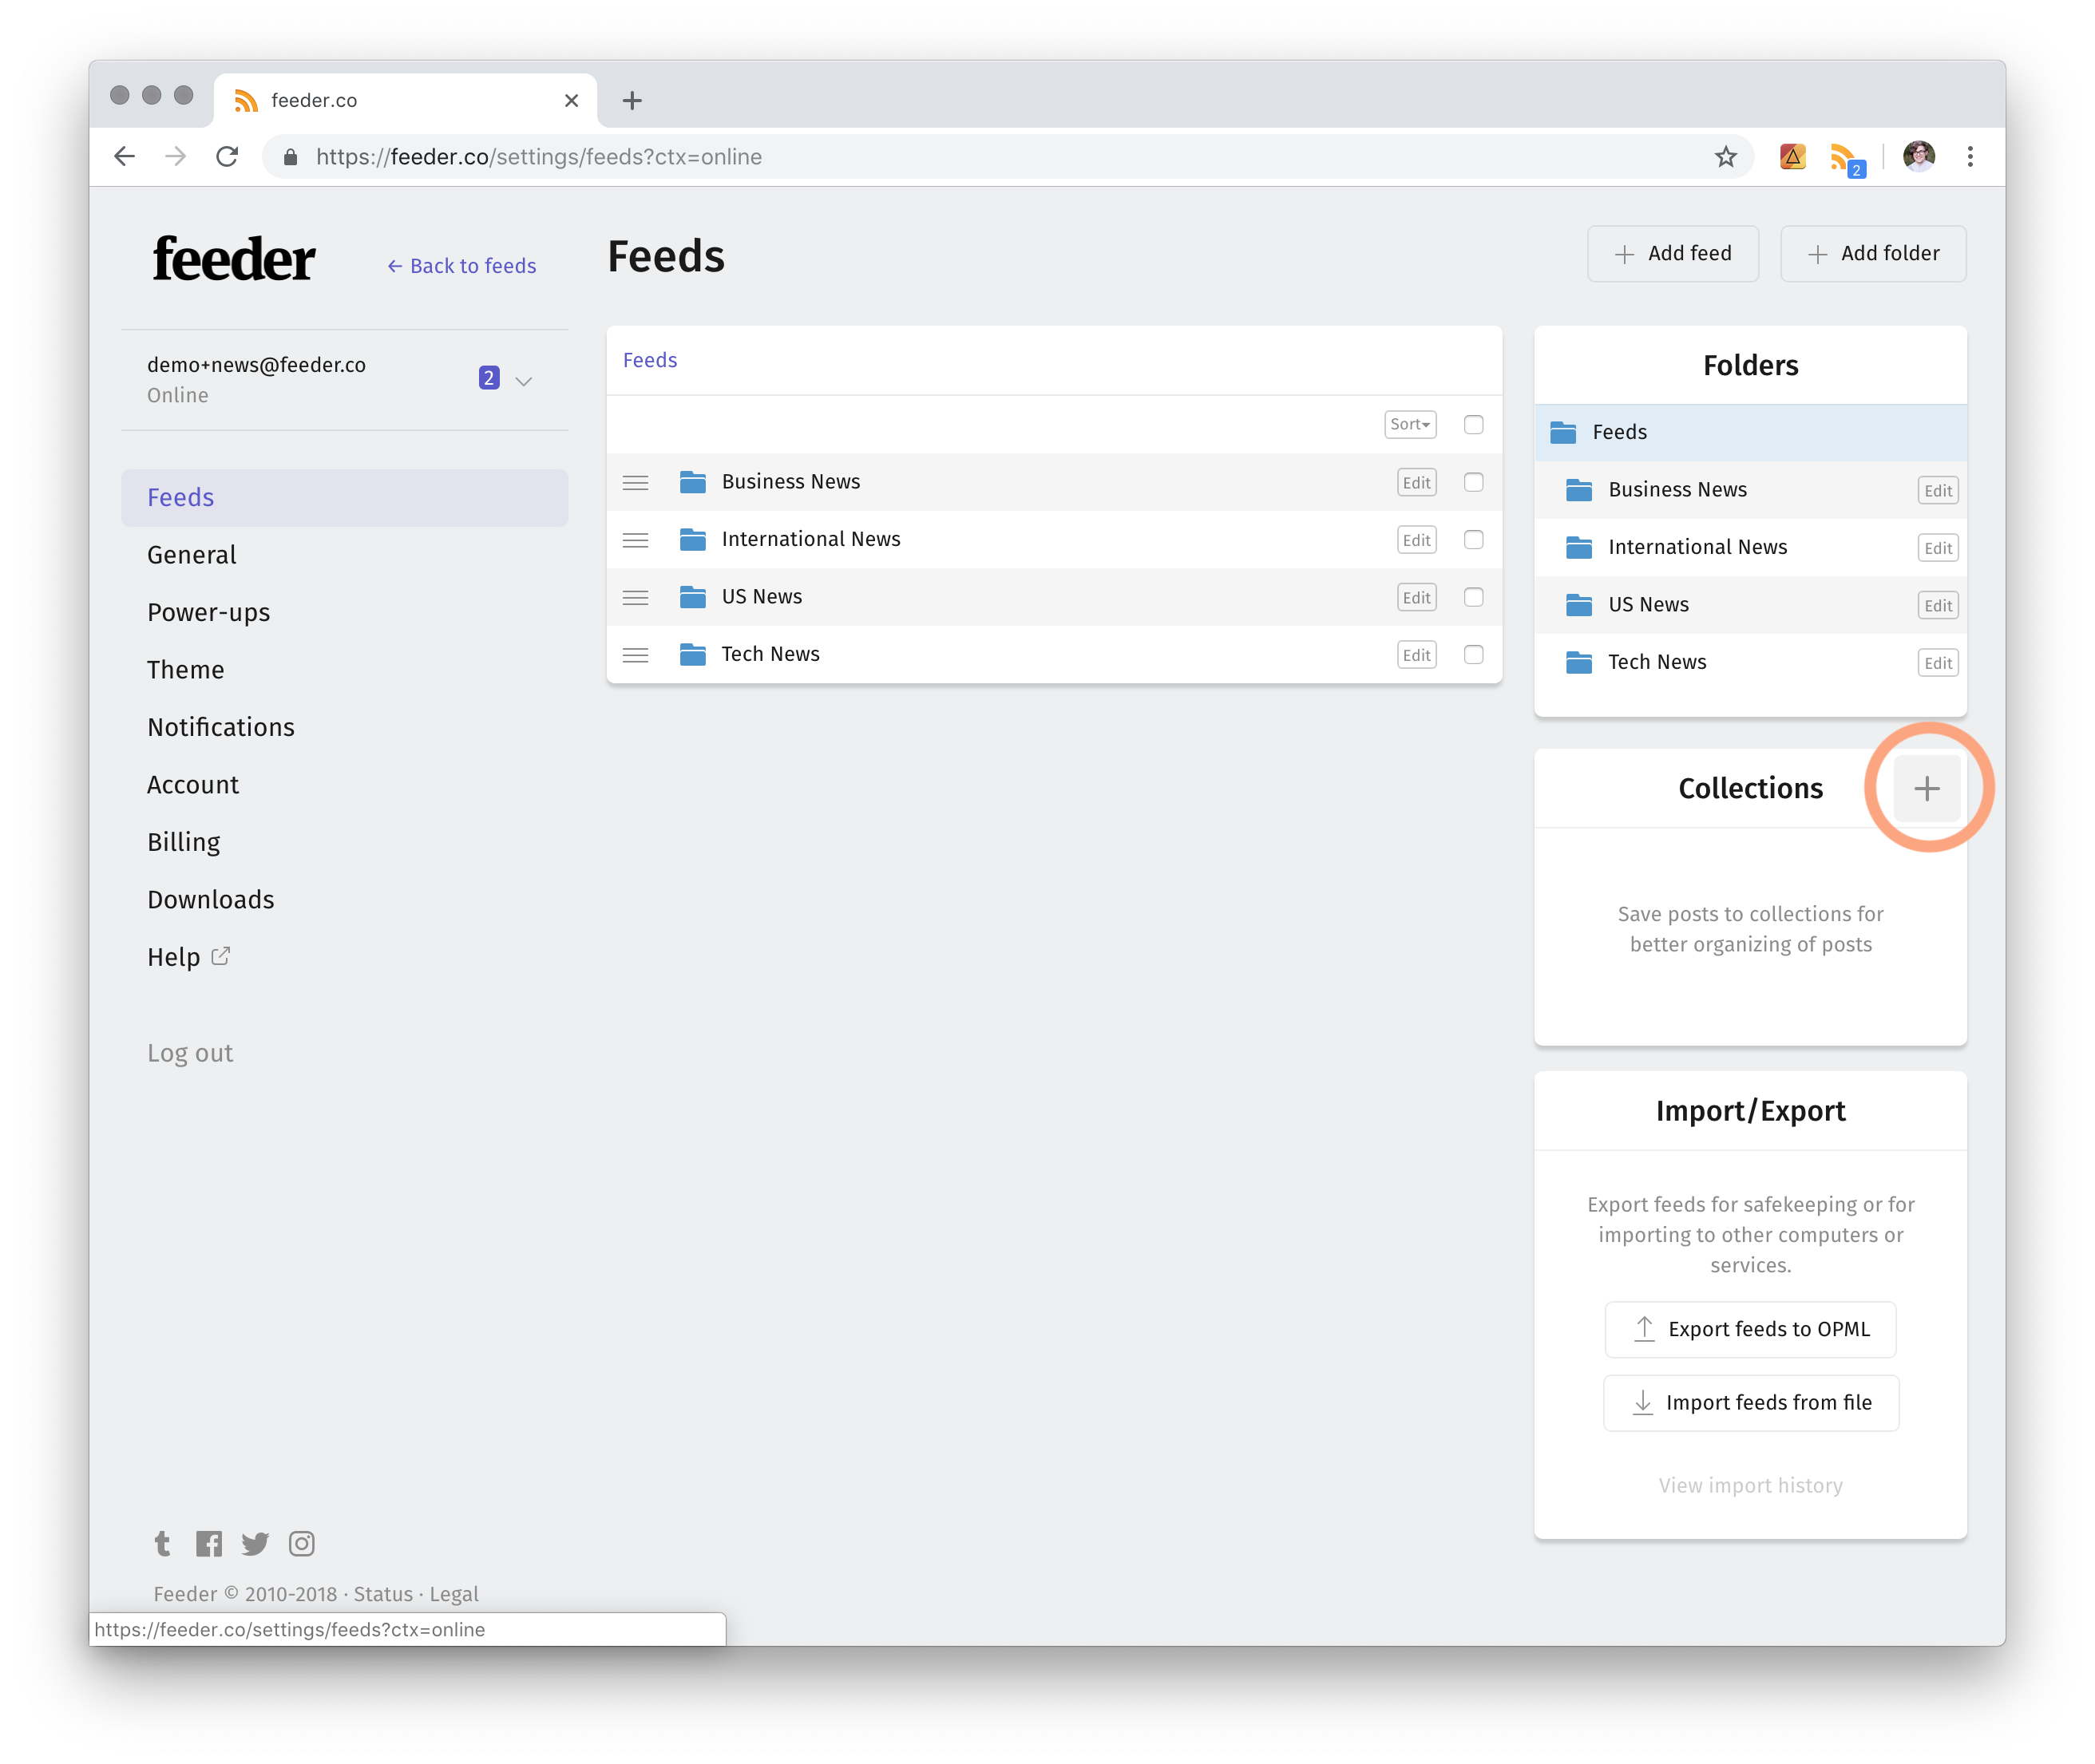Click the add Collections plus icon

(x=1926, y=788)
